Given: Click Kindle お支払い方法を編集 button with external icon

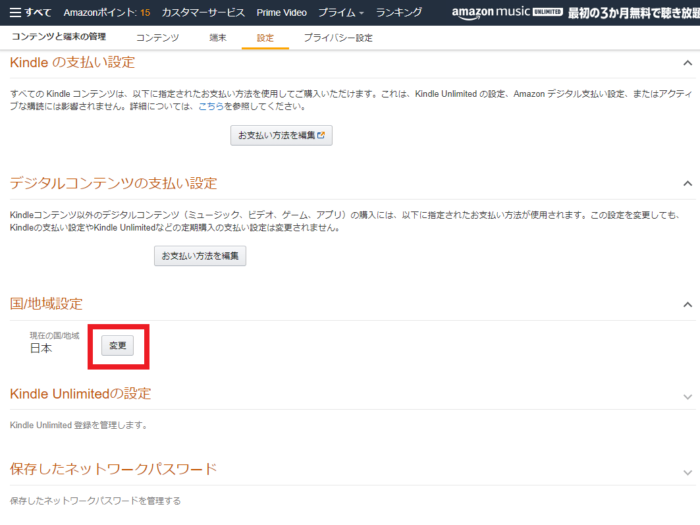Looking at the screenshot, I should (281, 135).
